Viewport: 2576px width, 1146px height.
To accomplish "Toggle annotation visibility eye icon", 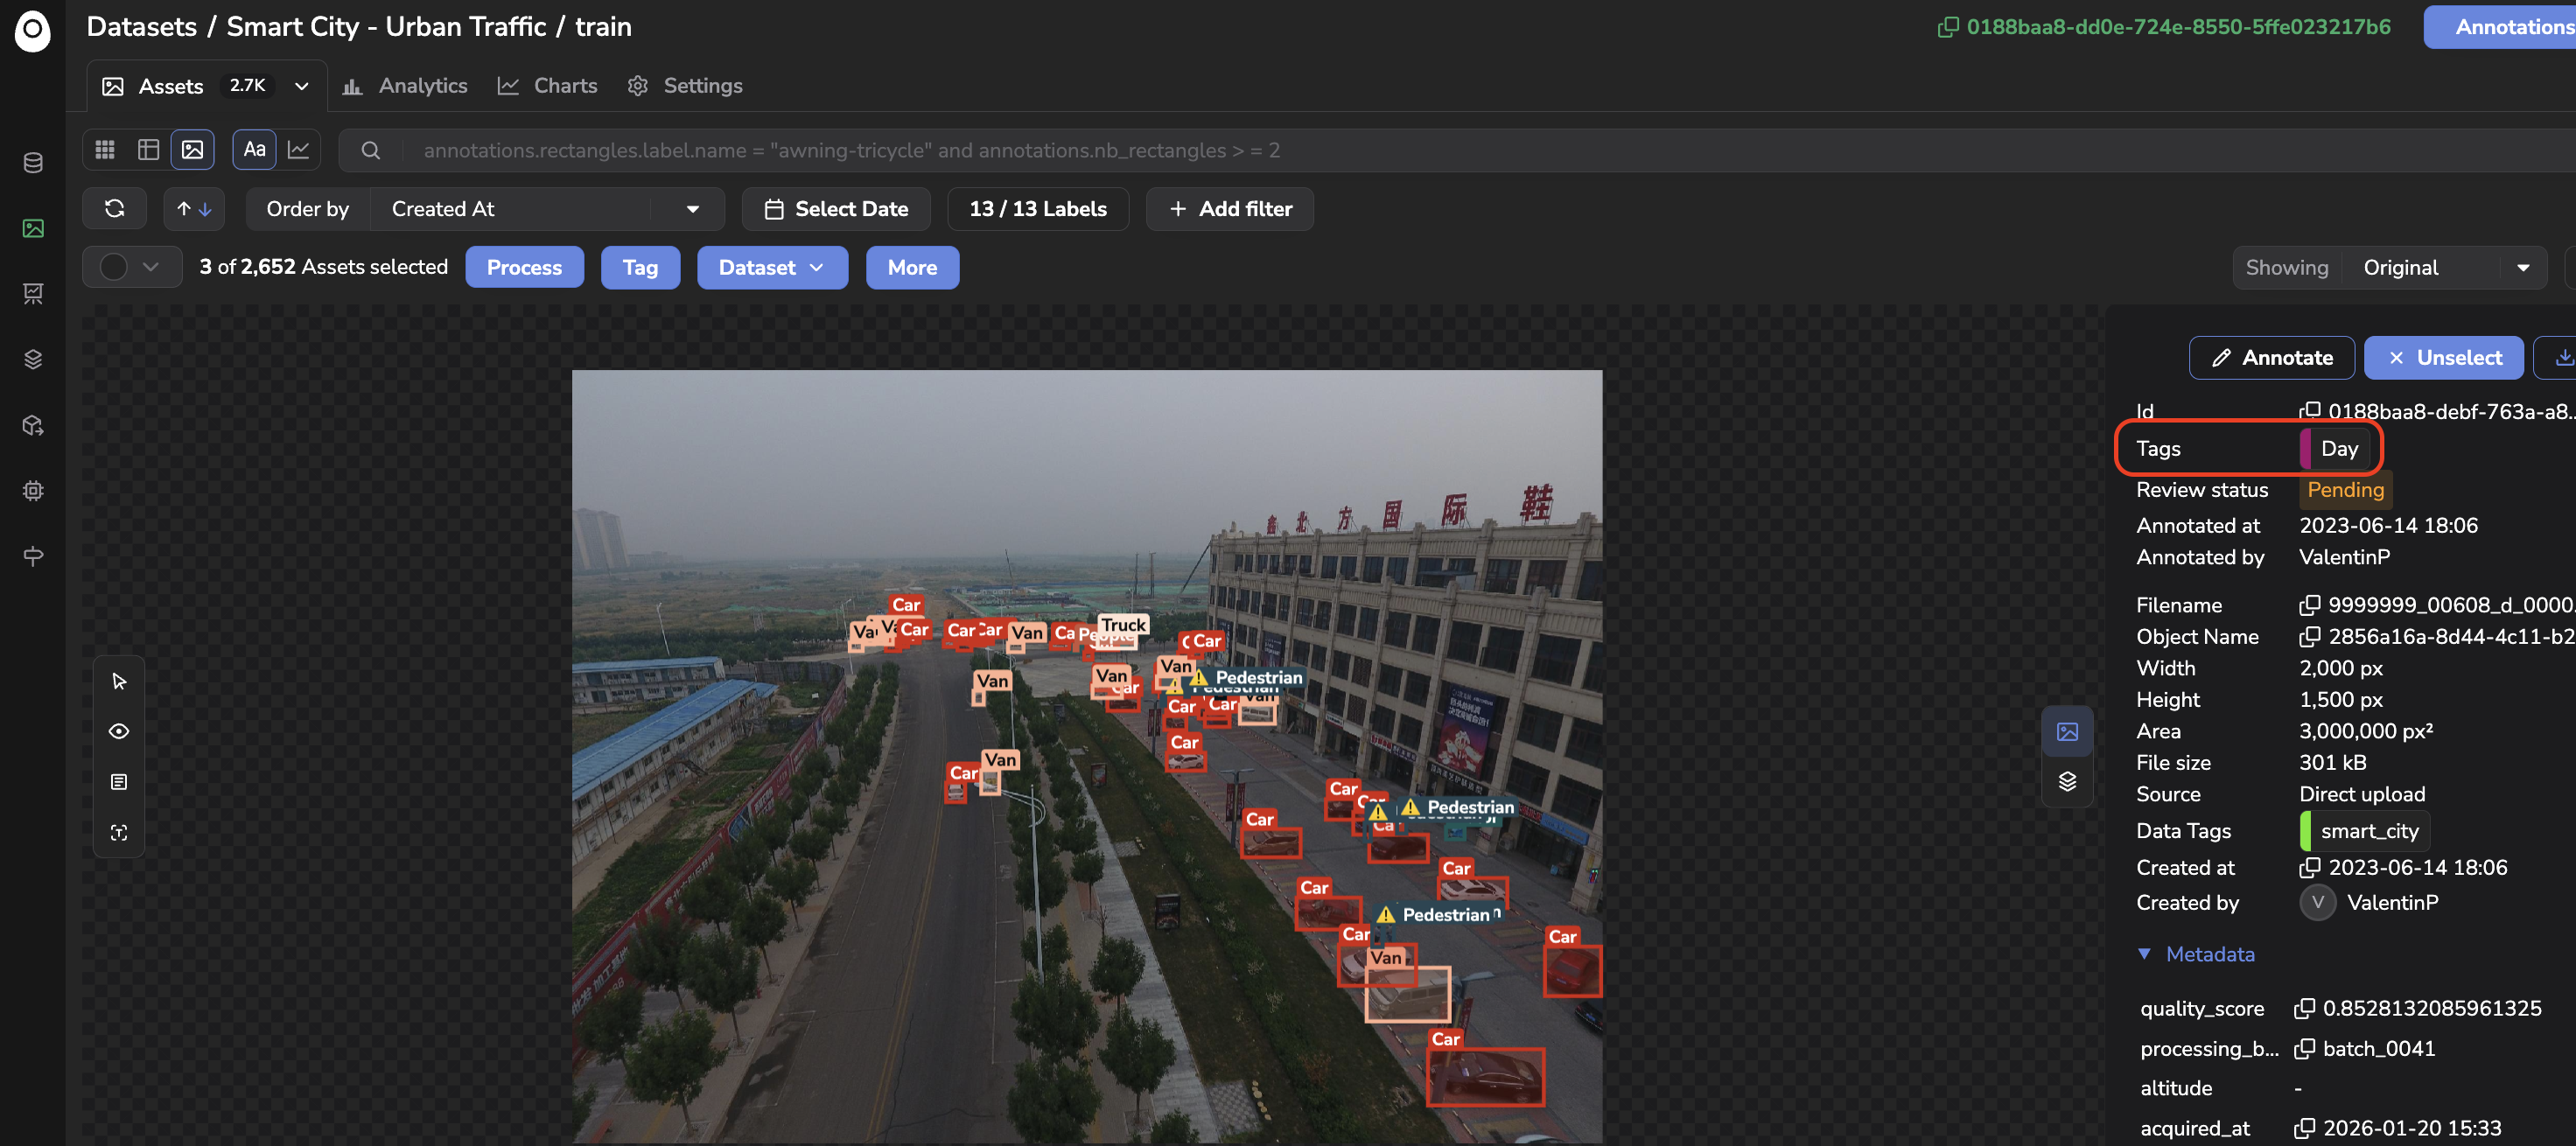I will (x=119, y=732).
